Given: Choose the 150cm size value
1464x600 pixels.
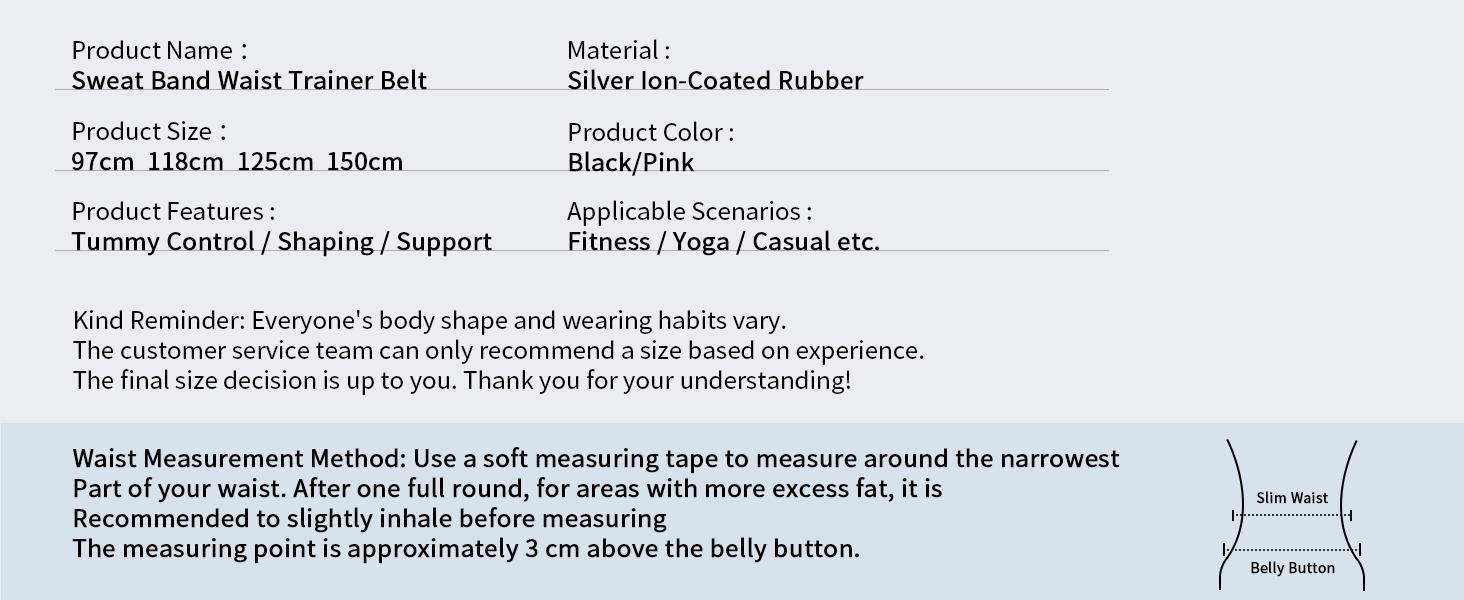Looking at the screenshot, I should click(x=365, y=161).
